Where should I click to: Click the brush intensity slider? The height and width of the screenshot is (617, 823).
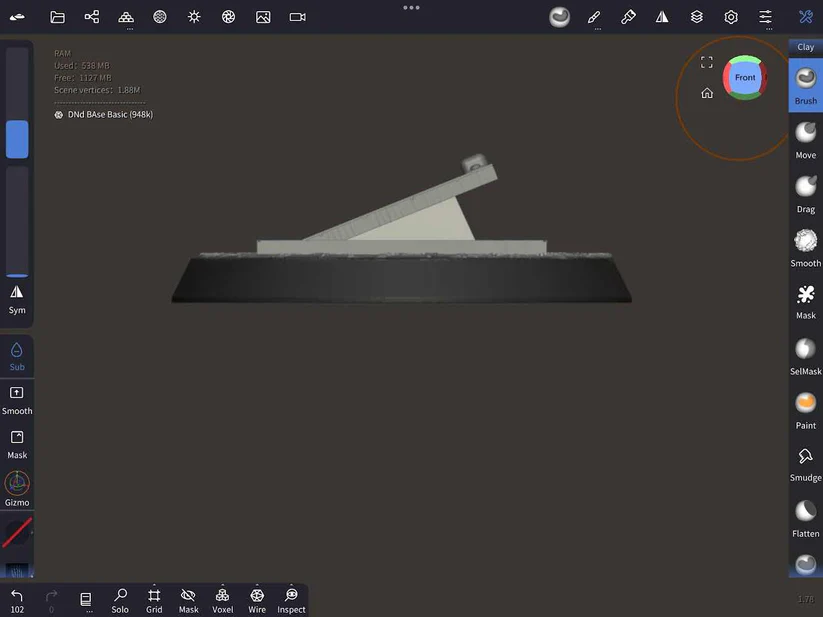[17, 222]
